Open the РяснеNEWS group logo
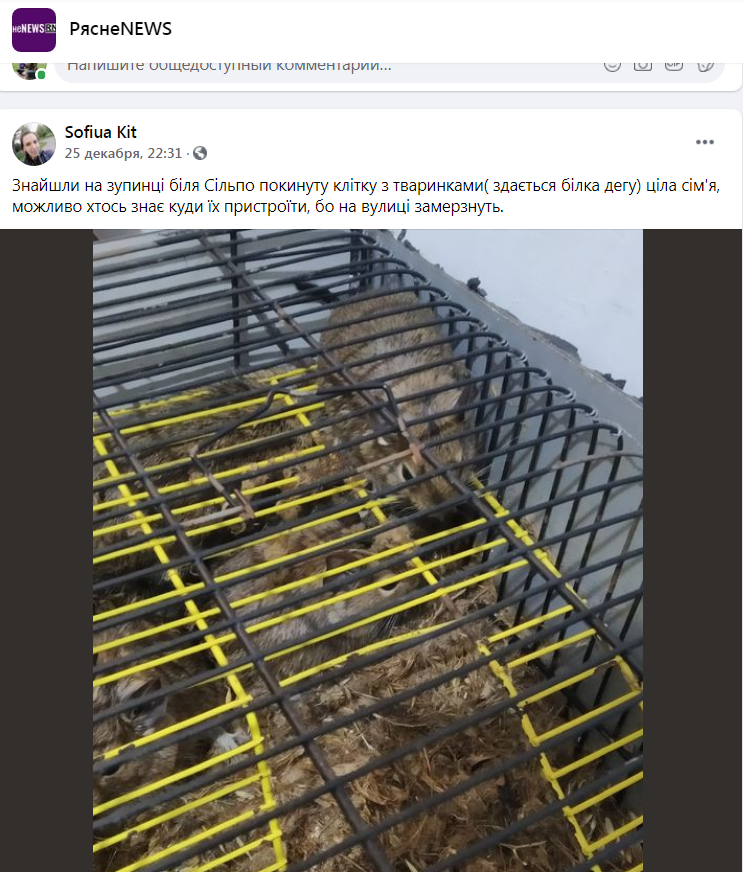Image resolution: width=743 pixels, height=872 pixels. 34,29
